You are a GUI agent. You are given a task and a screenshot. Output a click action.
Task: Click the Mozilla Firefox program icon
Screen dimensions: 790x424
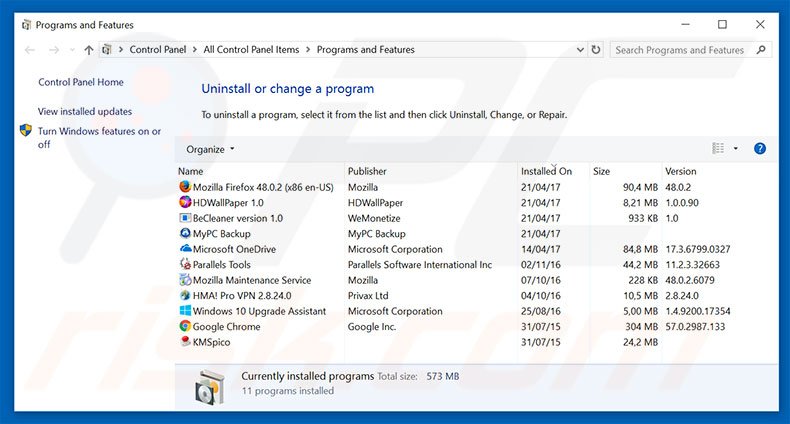pyautogui.click(x=185, y=187)
